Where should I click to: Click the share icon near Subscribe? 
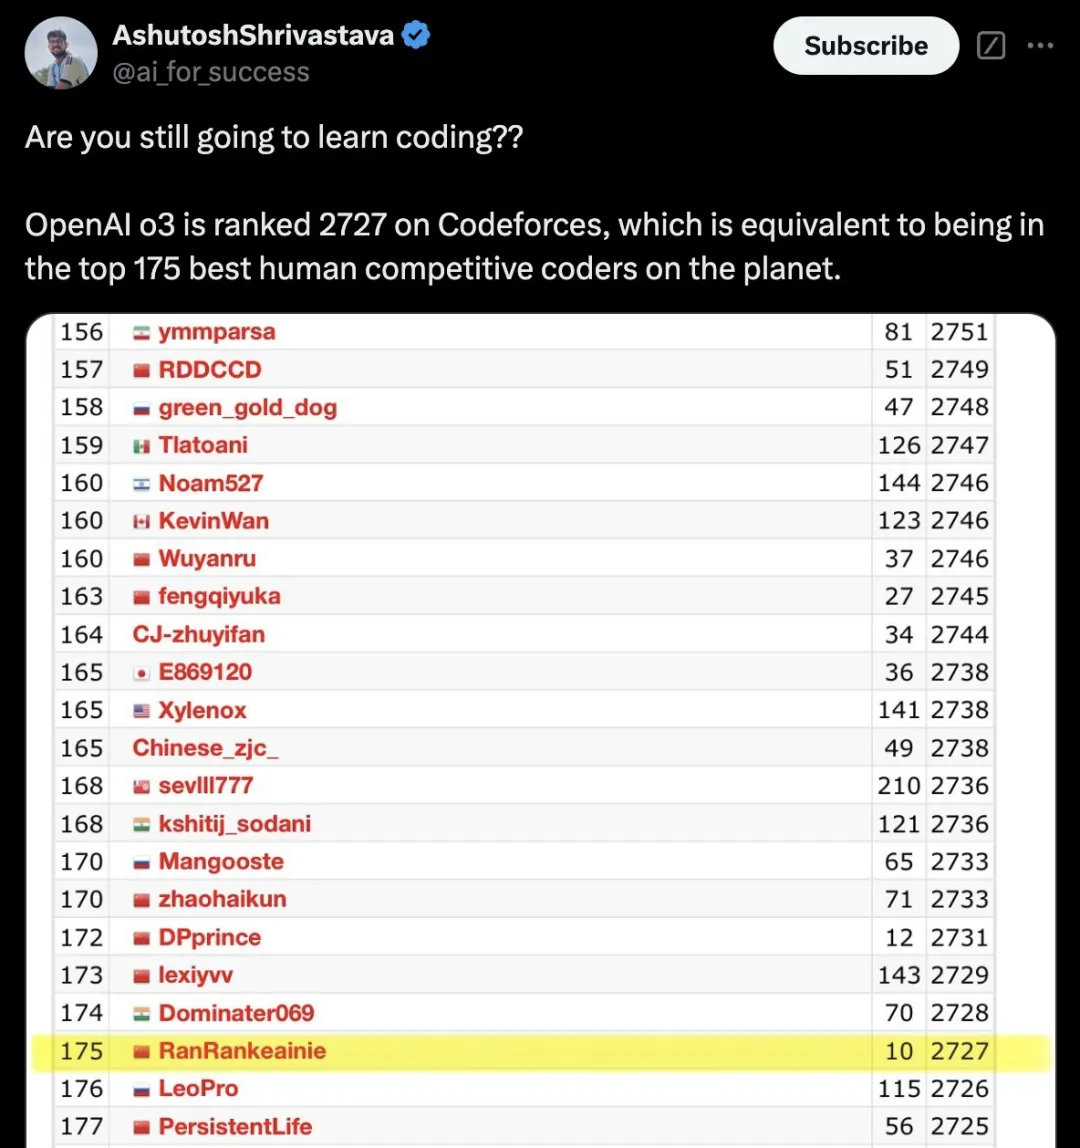click(990, 45)
